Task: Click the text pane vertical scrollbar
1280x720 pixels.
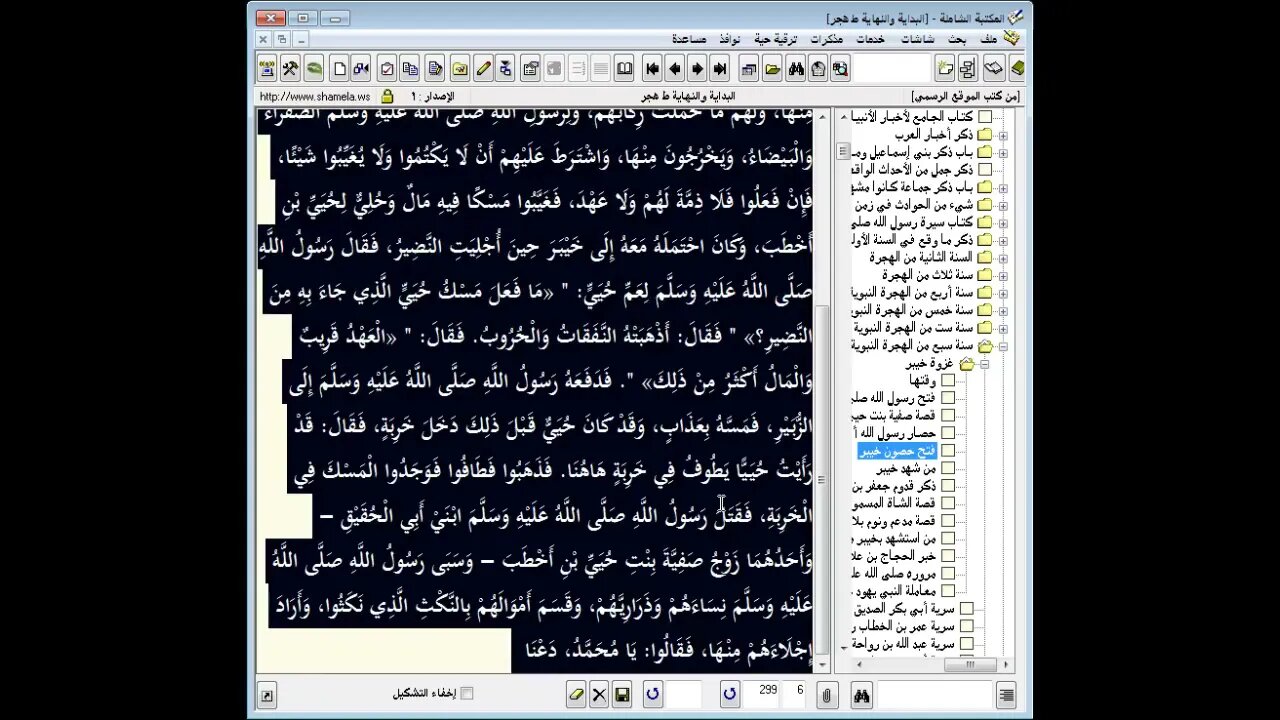Action: tap(823, 389)
